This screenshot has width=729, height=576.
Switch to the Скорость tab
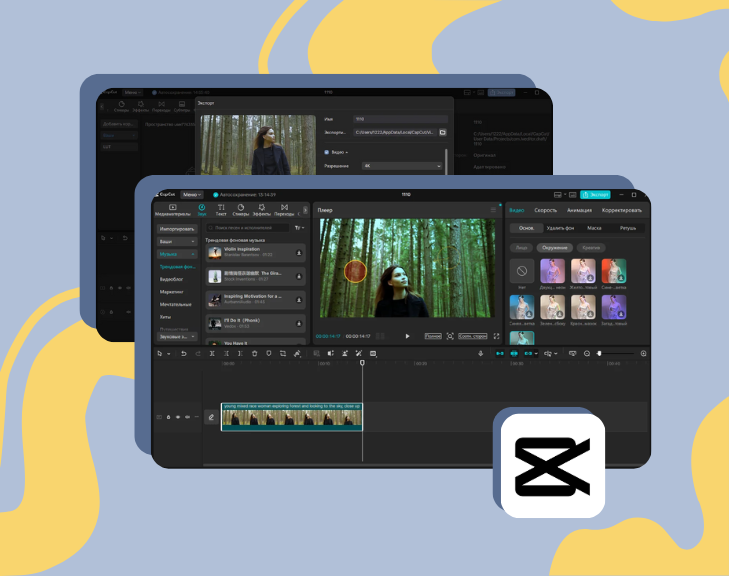tap(545, 211)
